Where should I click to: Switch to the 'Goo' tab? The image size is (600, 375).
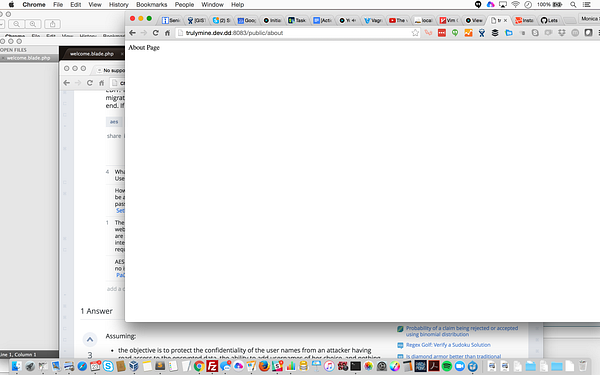[x=246, y=20]
